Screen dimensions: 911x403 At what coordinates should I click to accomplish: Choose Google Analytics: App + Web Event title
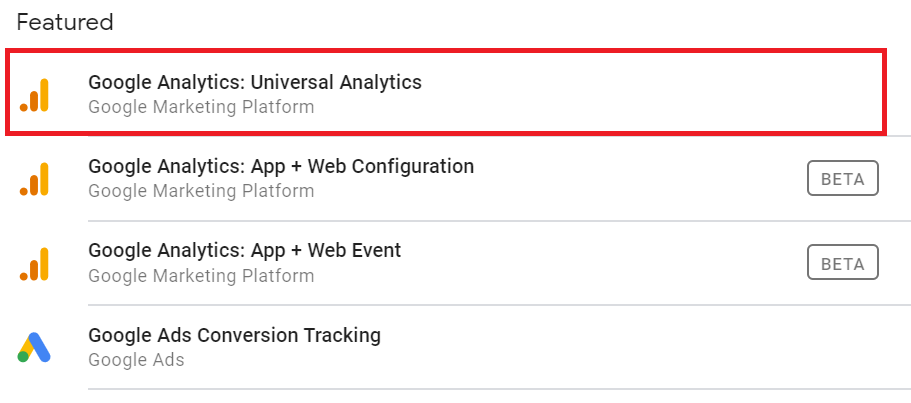point(245,251)
